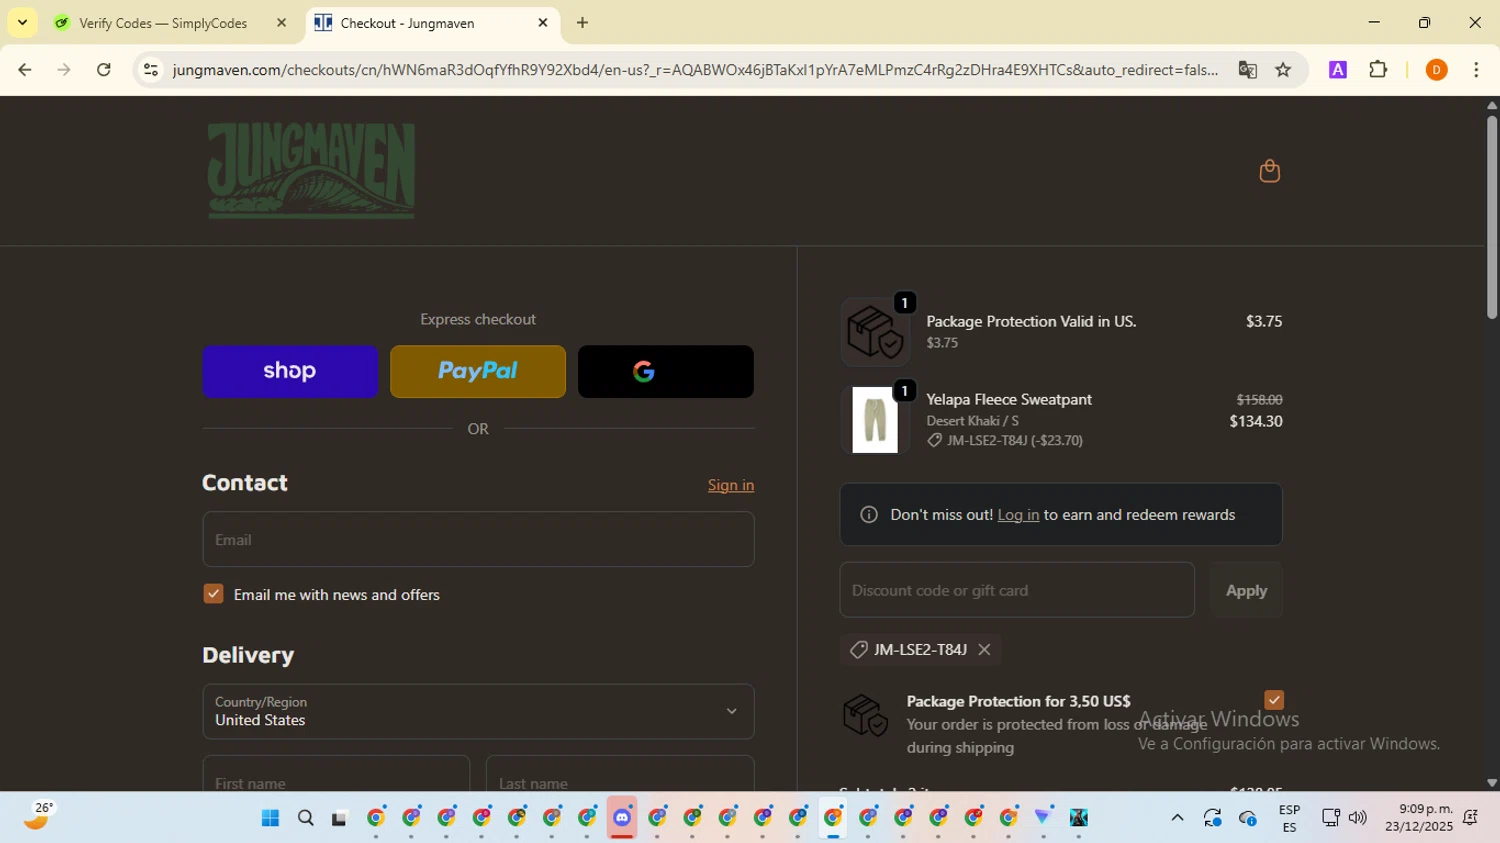This screenshot has height=843, width=1500.
Task: Translate this page icon
Action: (1247, 70)
